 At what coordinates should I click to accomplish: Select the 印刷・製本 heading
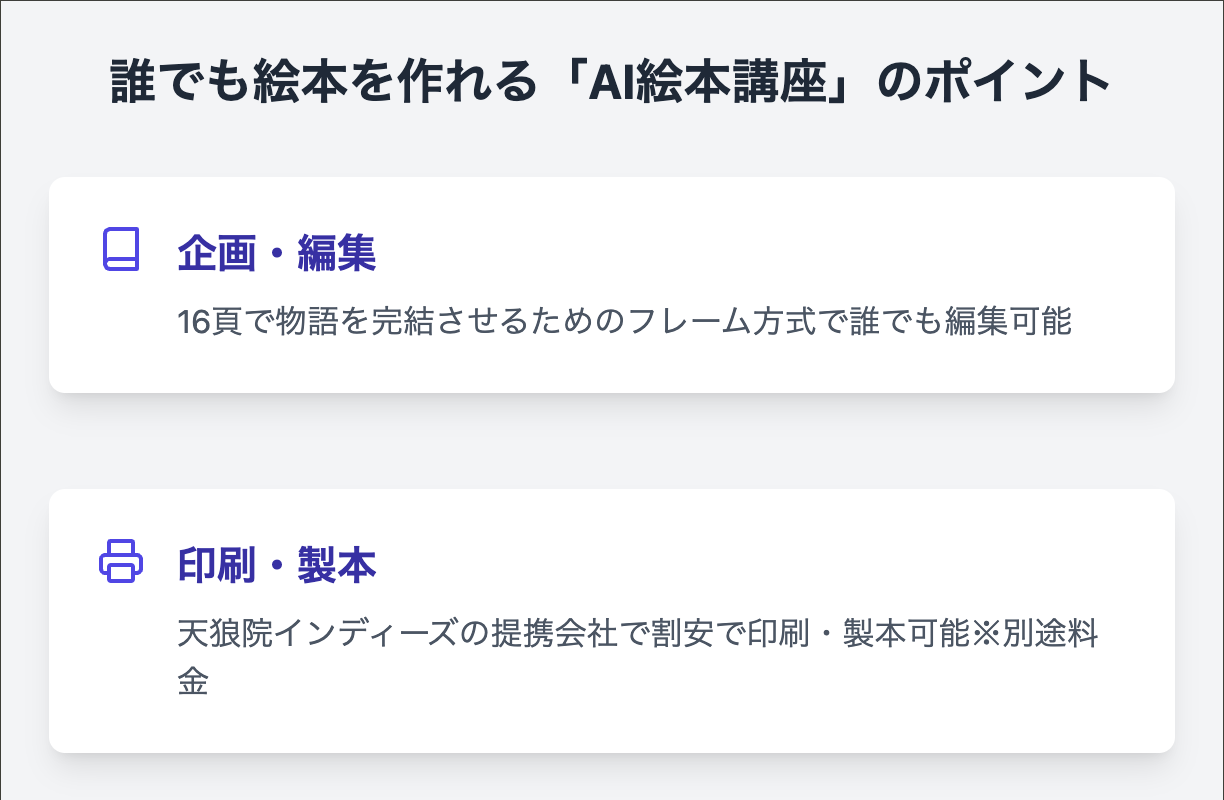277,566
